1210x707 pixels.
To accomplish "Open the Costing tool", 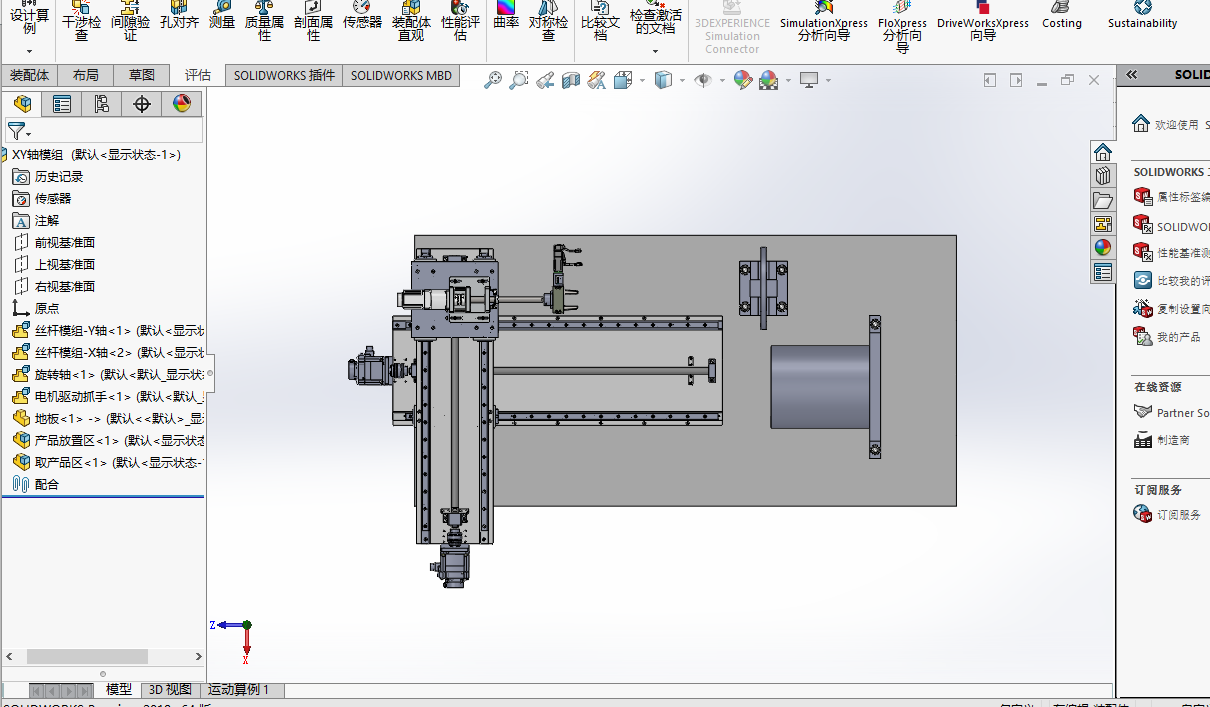I will click(1062, 16).
